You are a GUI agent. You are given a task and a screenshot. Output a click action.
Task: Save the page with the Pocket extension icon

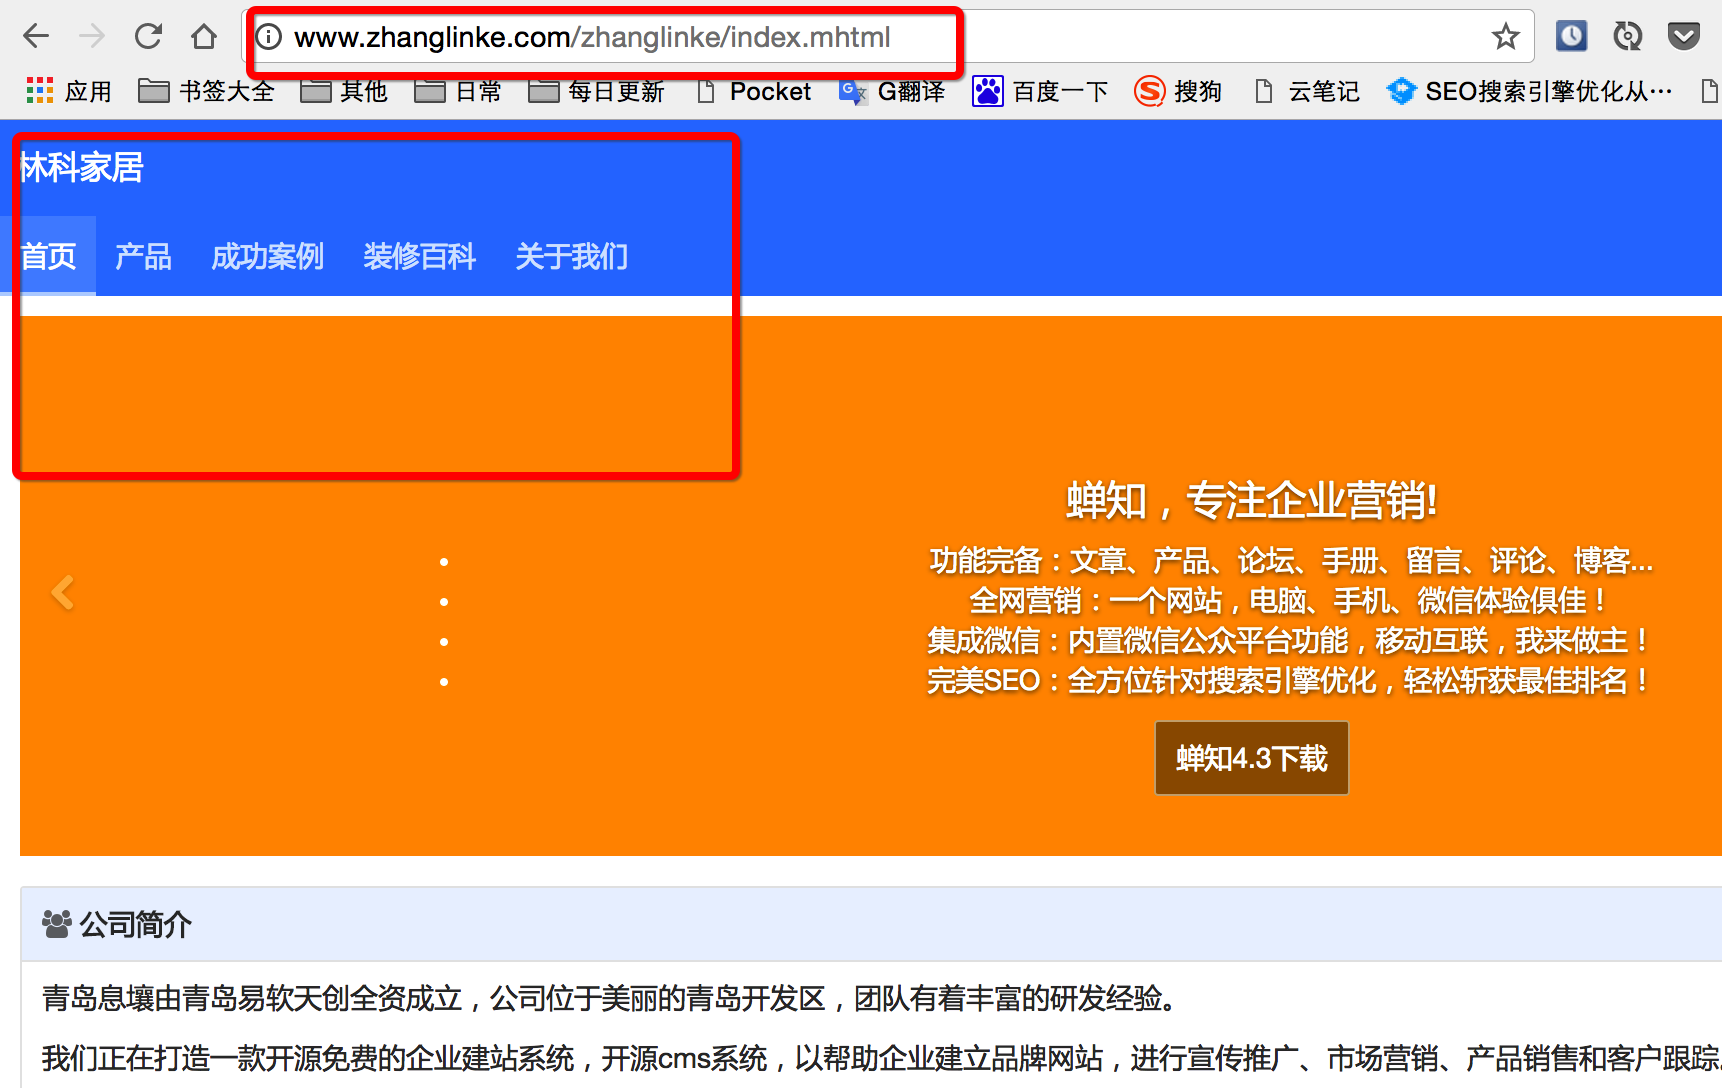[1684, 37]
